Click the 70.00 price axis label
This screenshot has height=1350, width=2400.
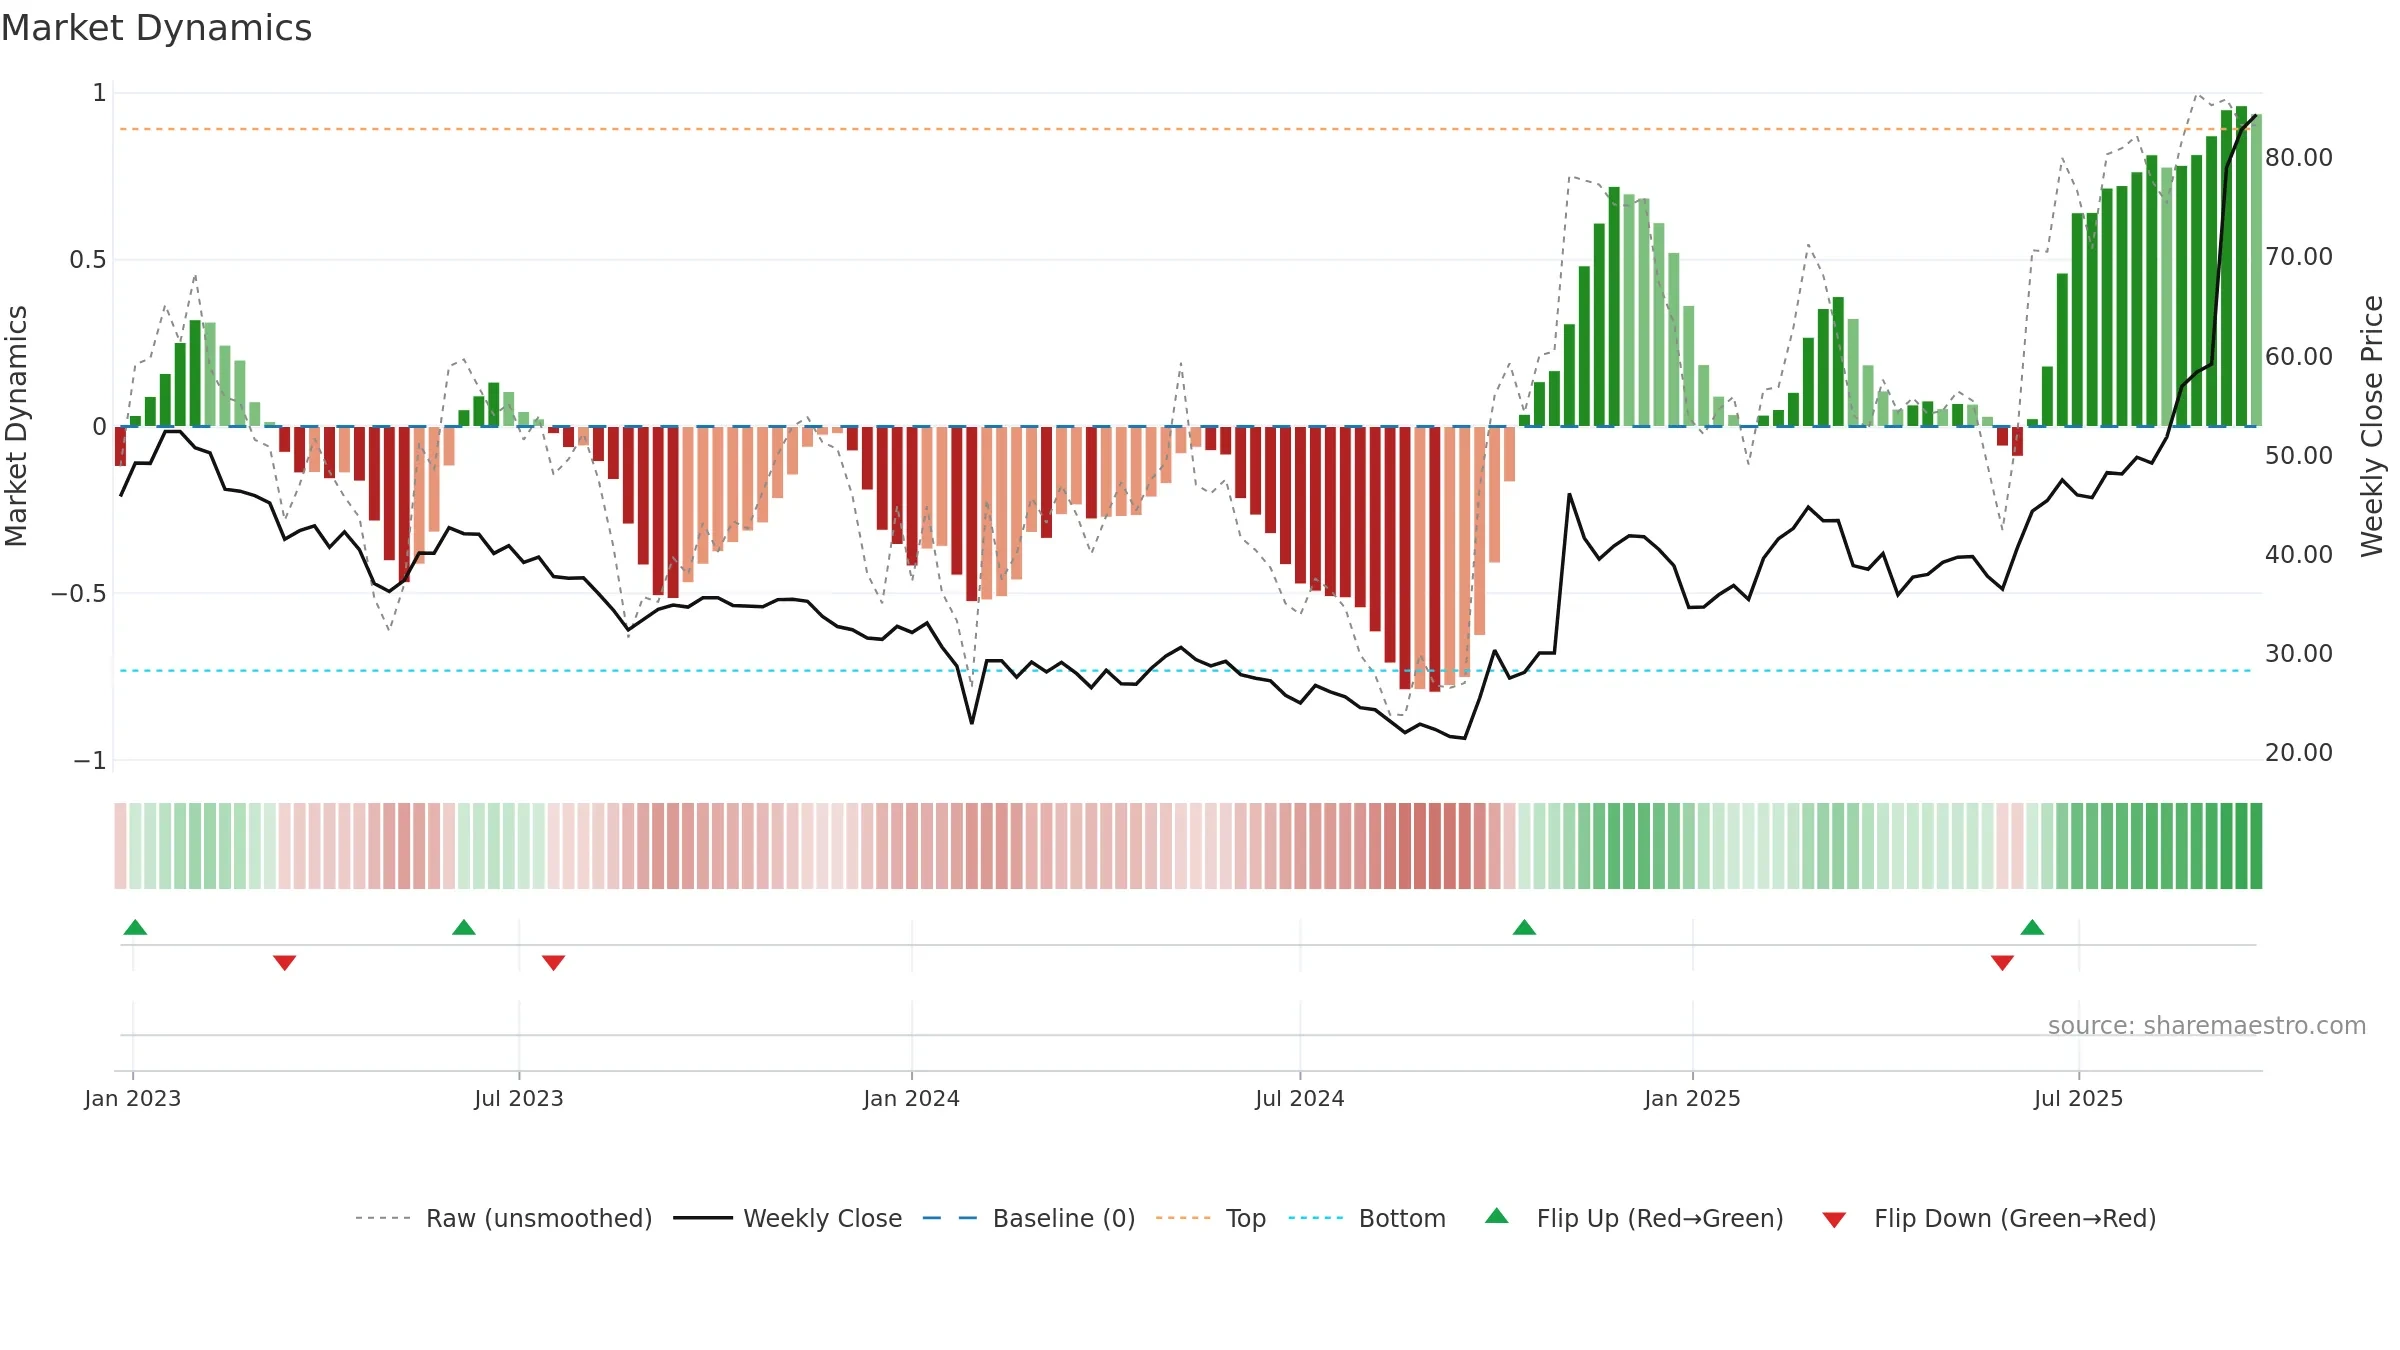tap(2299, 256)
